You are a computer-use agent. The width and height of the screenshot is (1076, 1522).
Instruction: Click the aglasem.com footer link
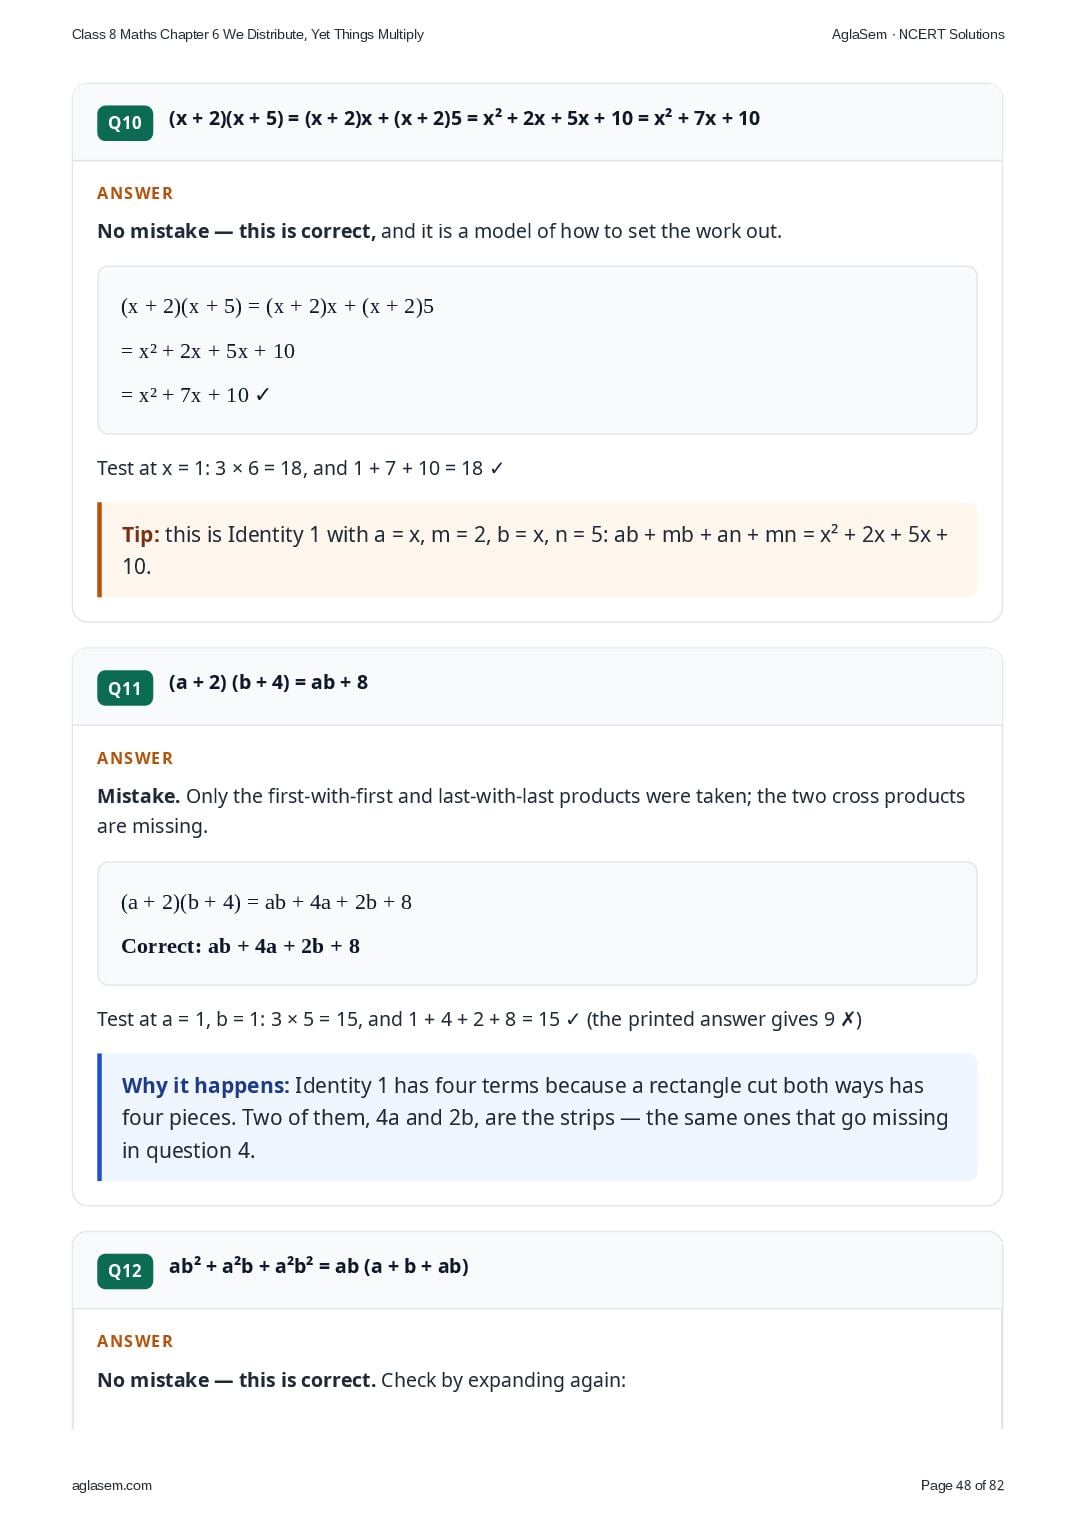point(112,1485)
